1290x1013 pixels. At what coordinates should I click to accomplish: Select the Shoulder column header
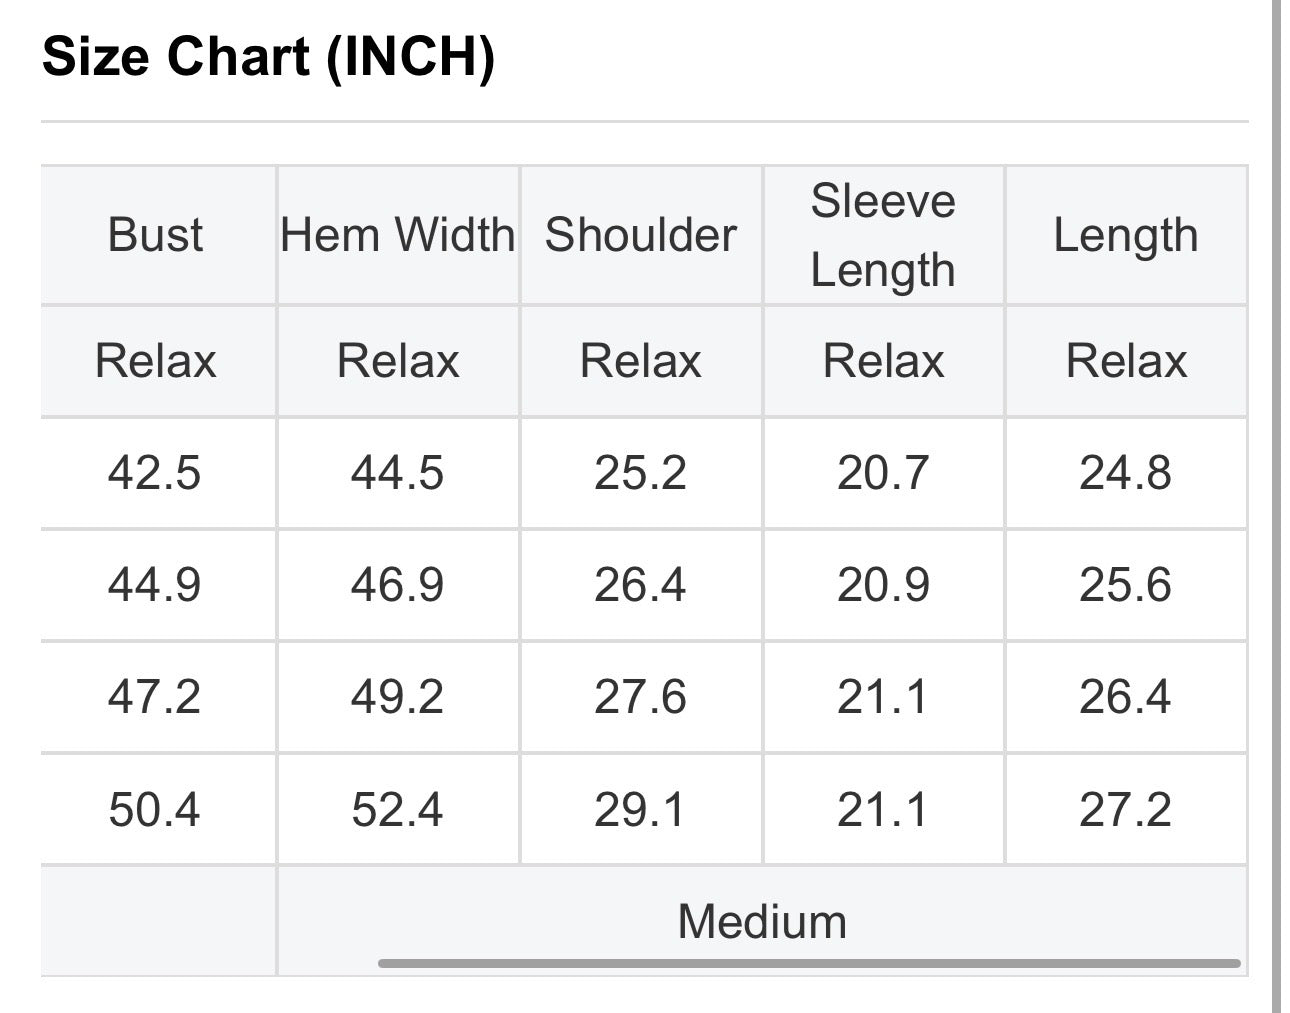[640, 235]
